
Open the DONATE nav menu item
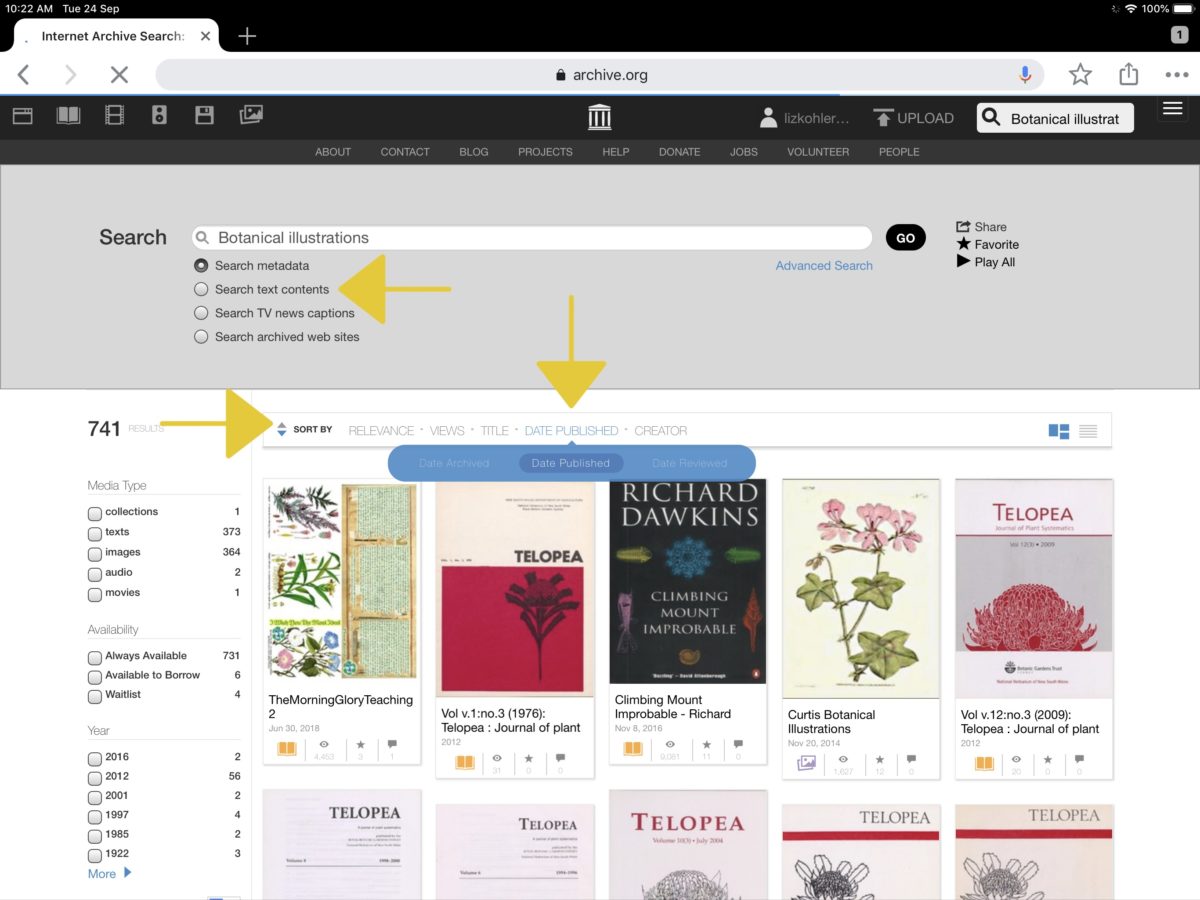click(x=679, y=152)
